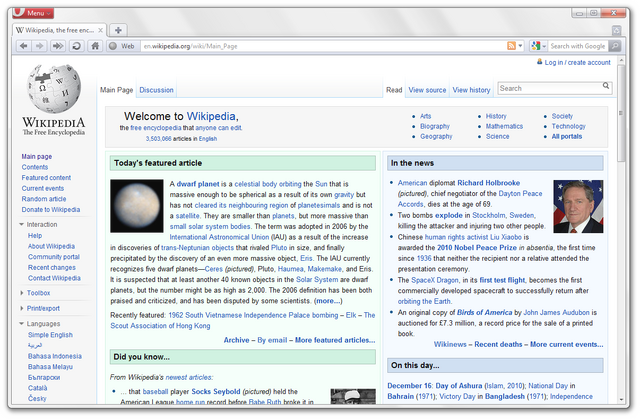Open the Mathematics portal link

pos(504,126)
